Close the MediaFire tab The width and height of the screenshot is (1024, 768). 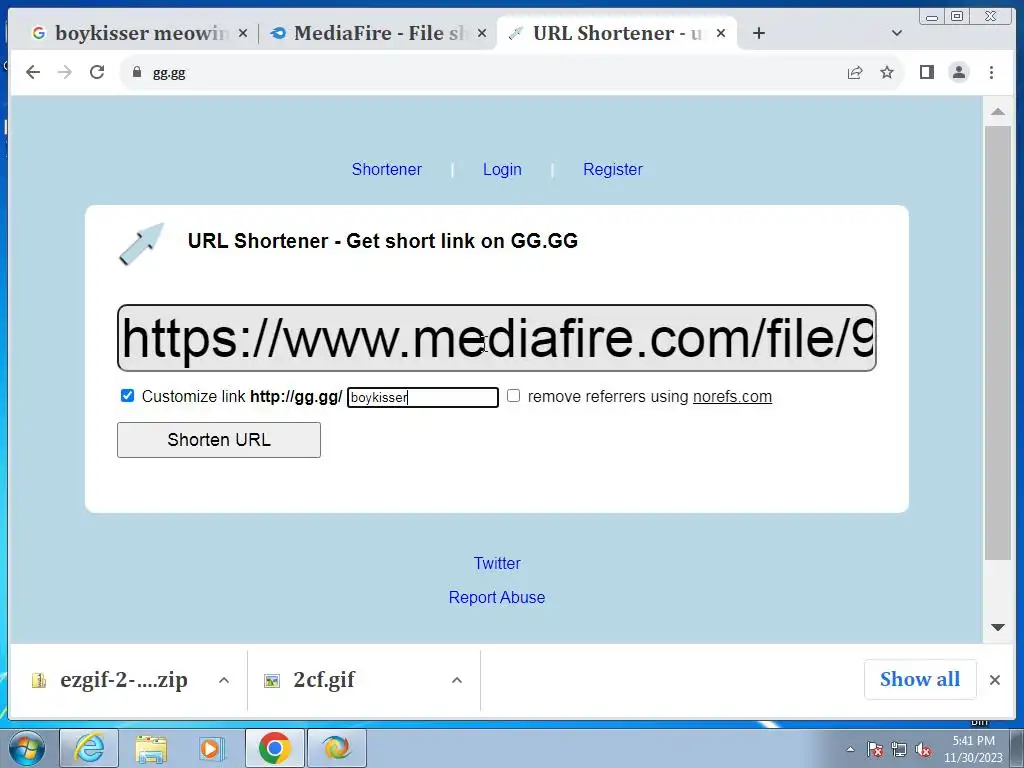pos(482,33)
